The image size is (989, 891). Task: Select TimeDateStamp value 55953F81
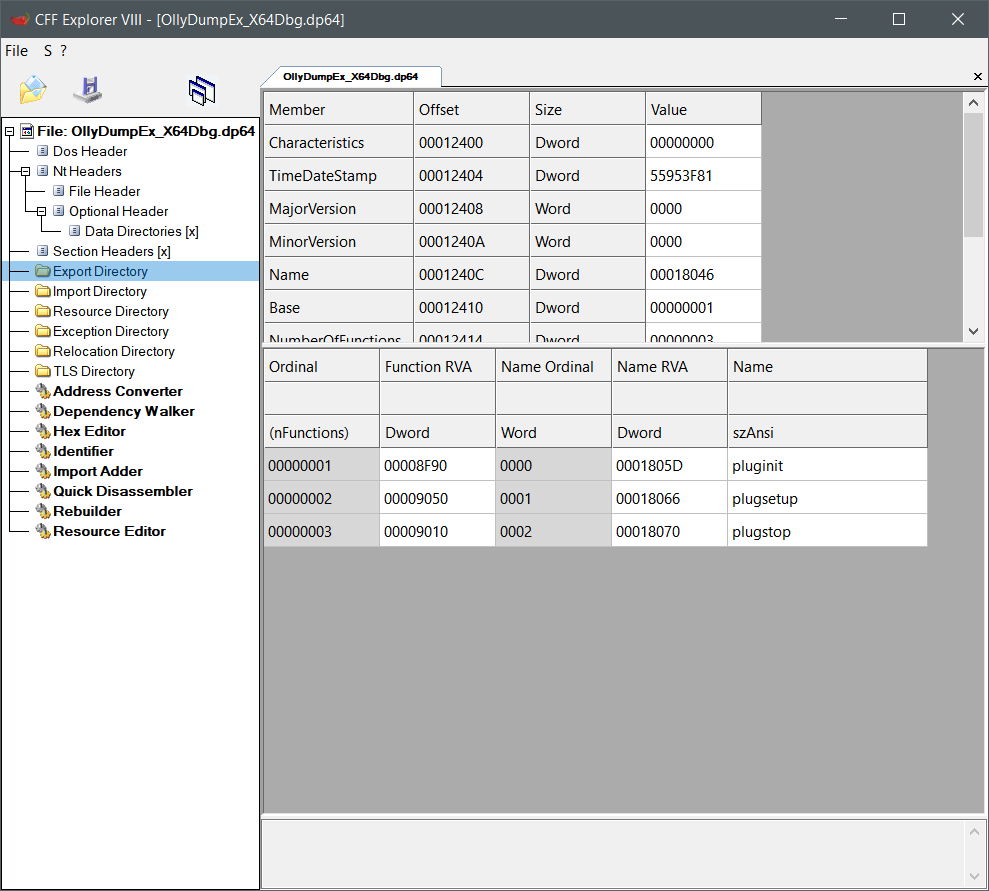(703, 176)
